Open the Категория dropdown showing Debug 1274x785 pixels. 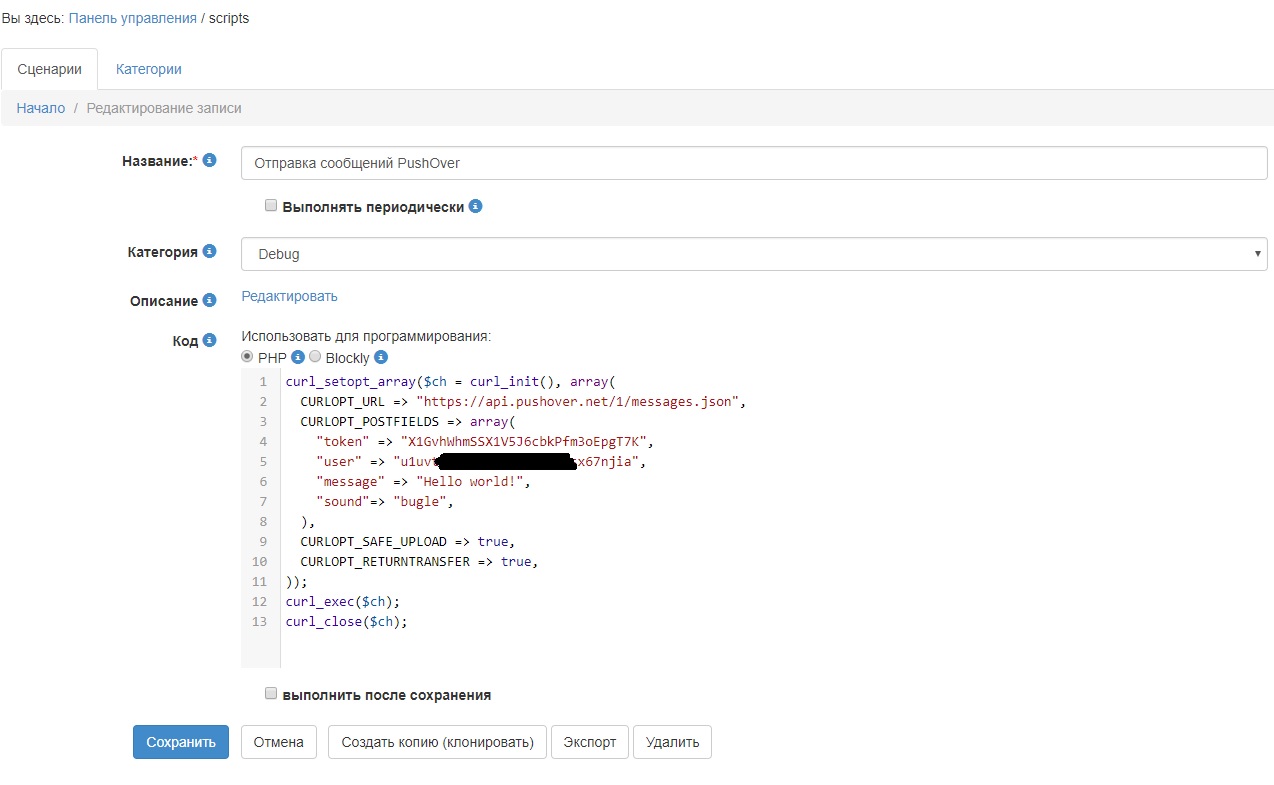[754, 254]
